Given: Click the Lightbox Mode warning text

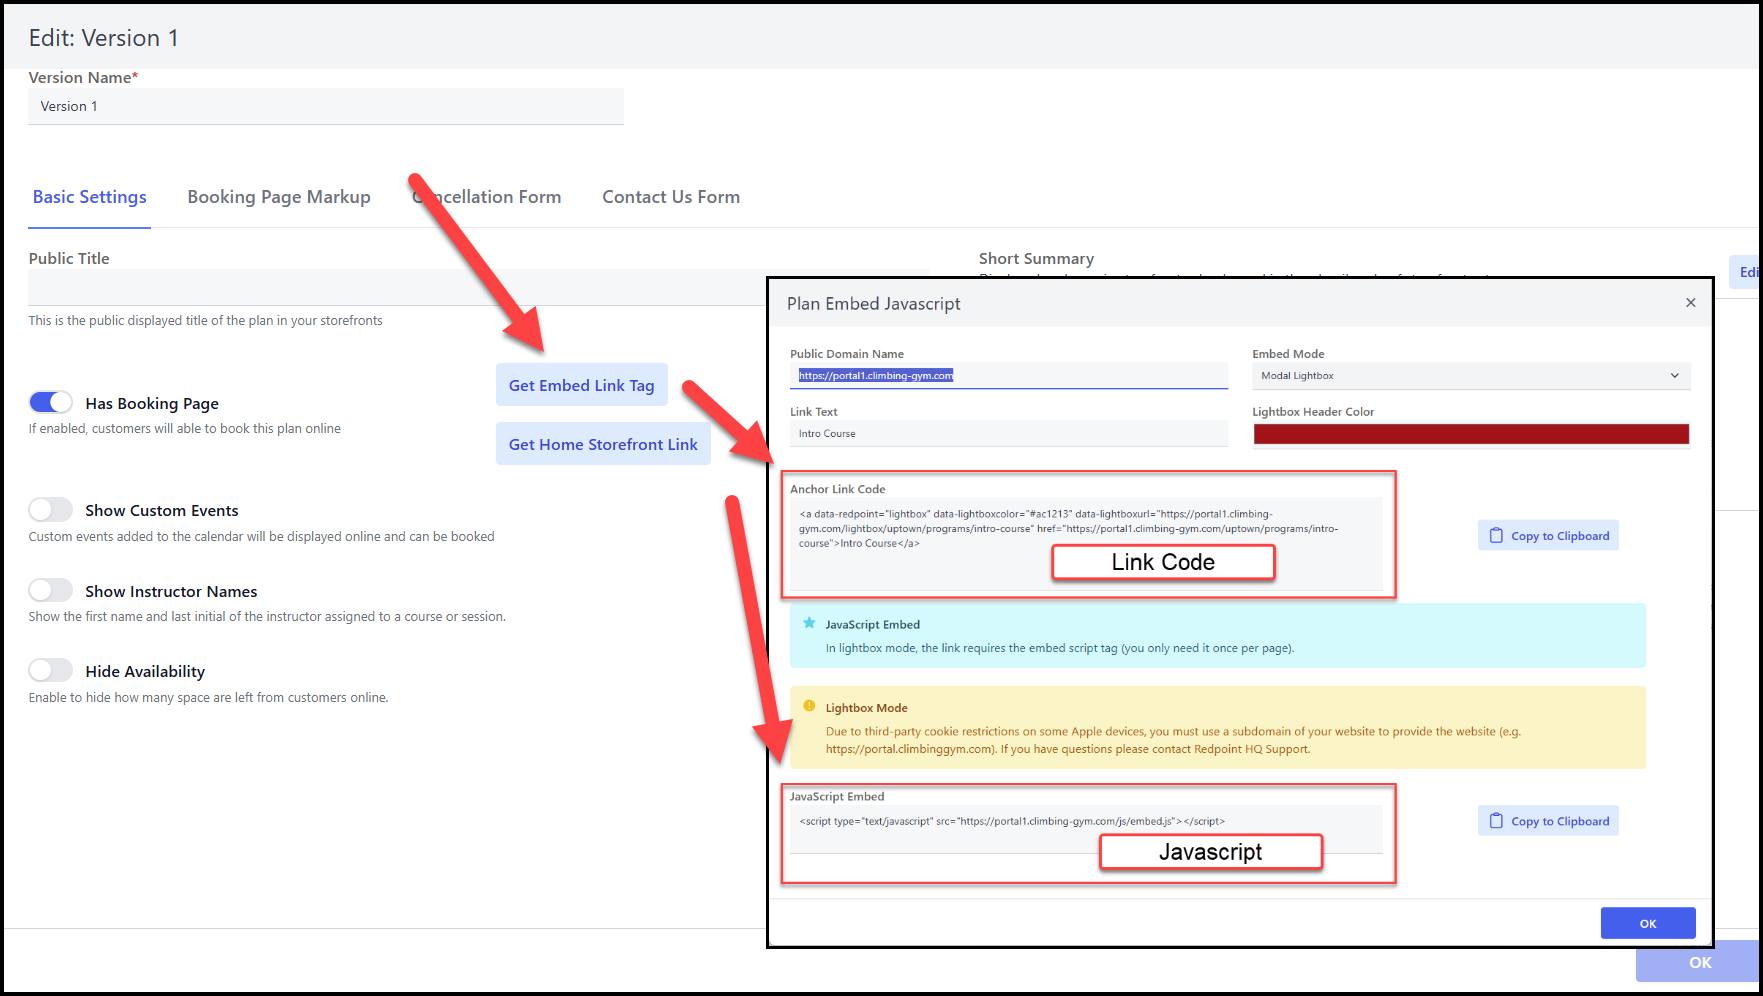Looking at the screenshot, I should pos(1173,740).
